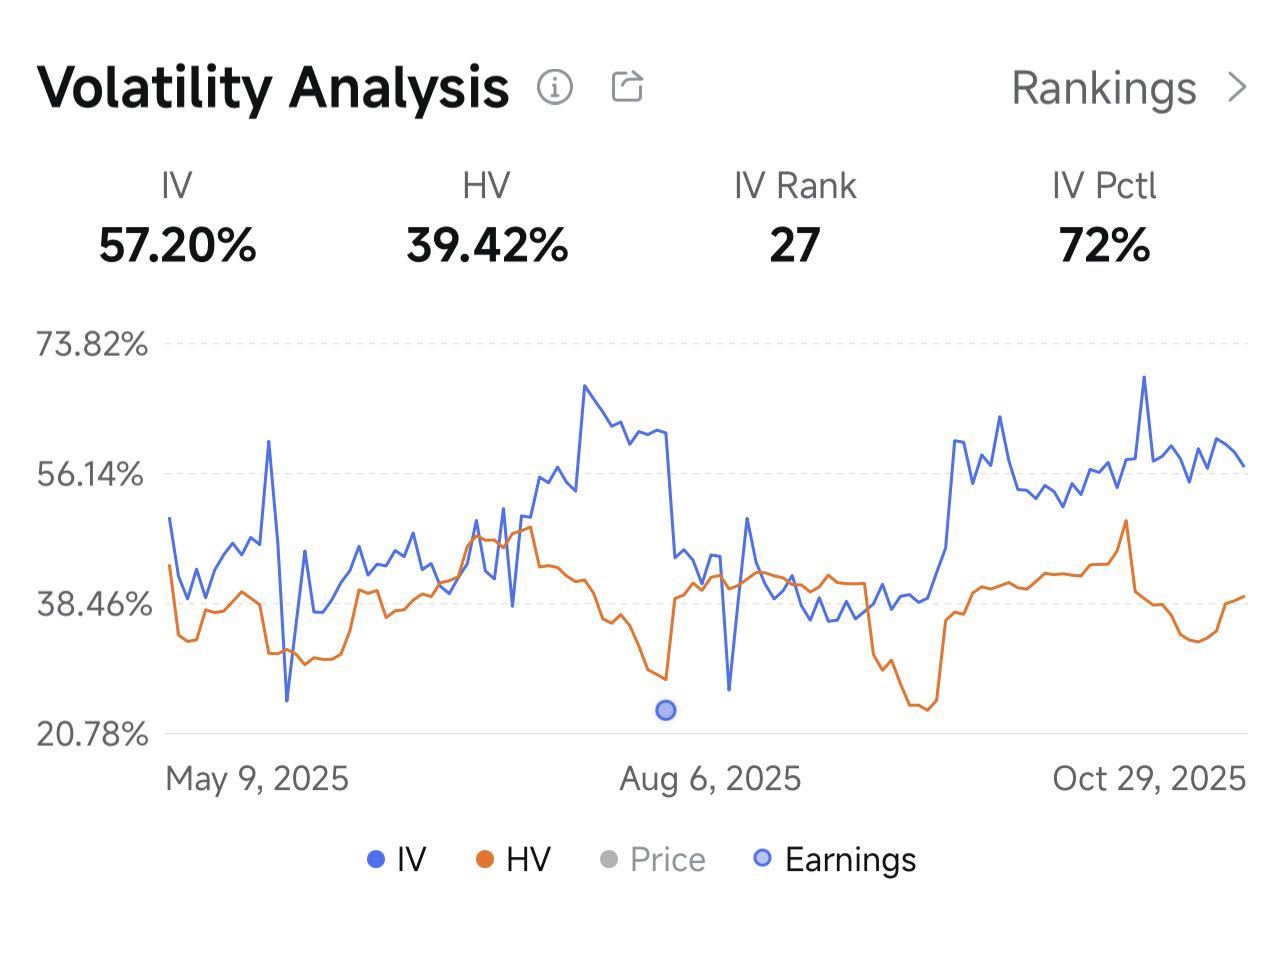Toggle the Earnings legend marker
The height and width of the screenshot is (961, 1284).
835,859
